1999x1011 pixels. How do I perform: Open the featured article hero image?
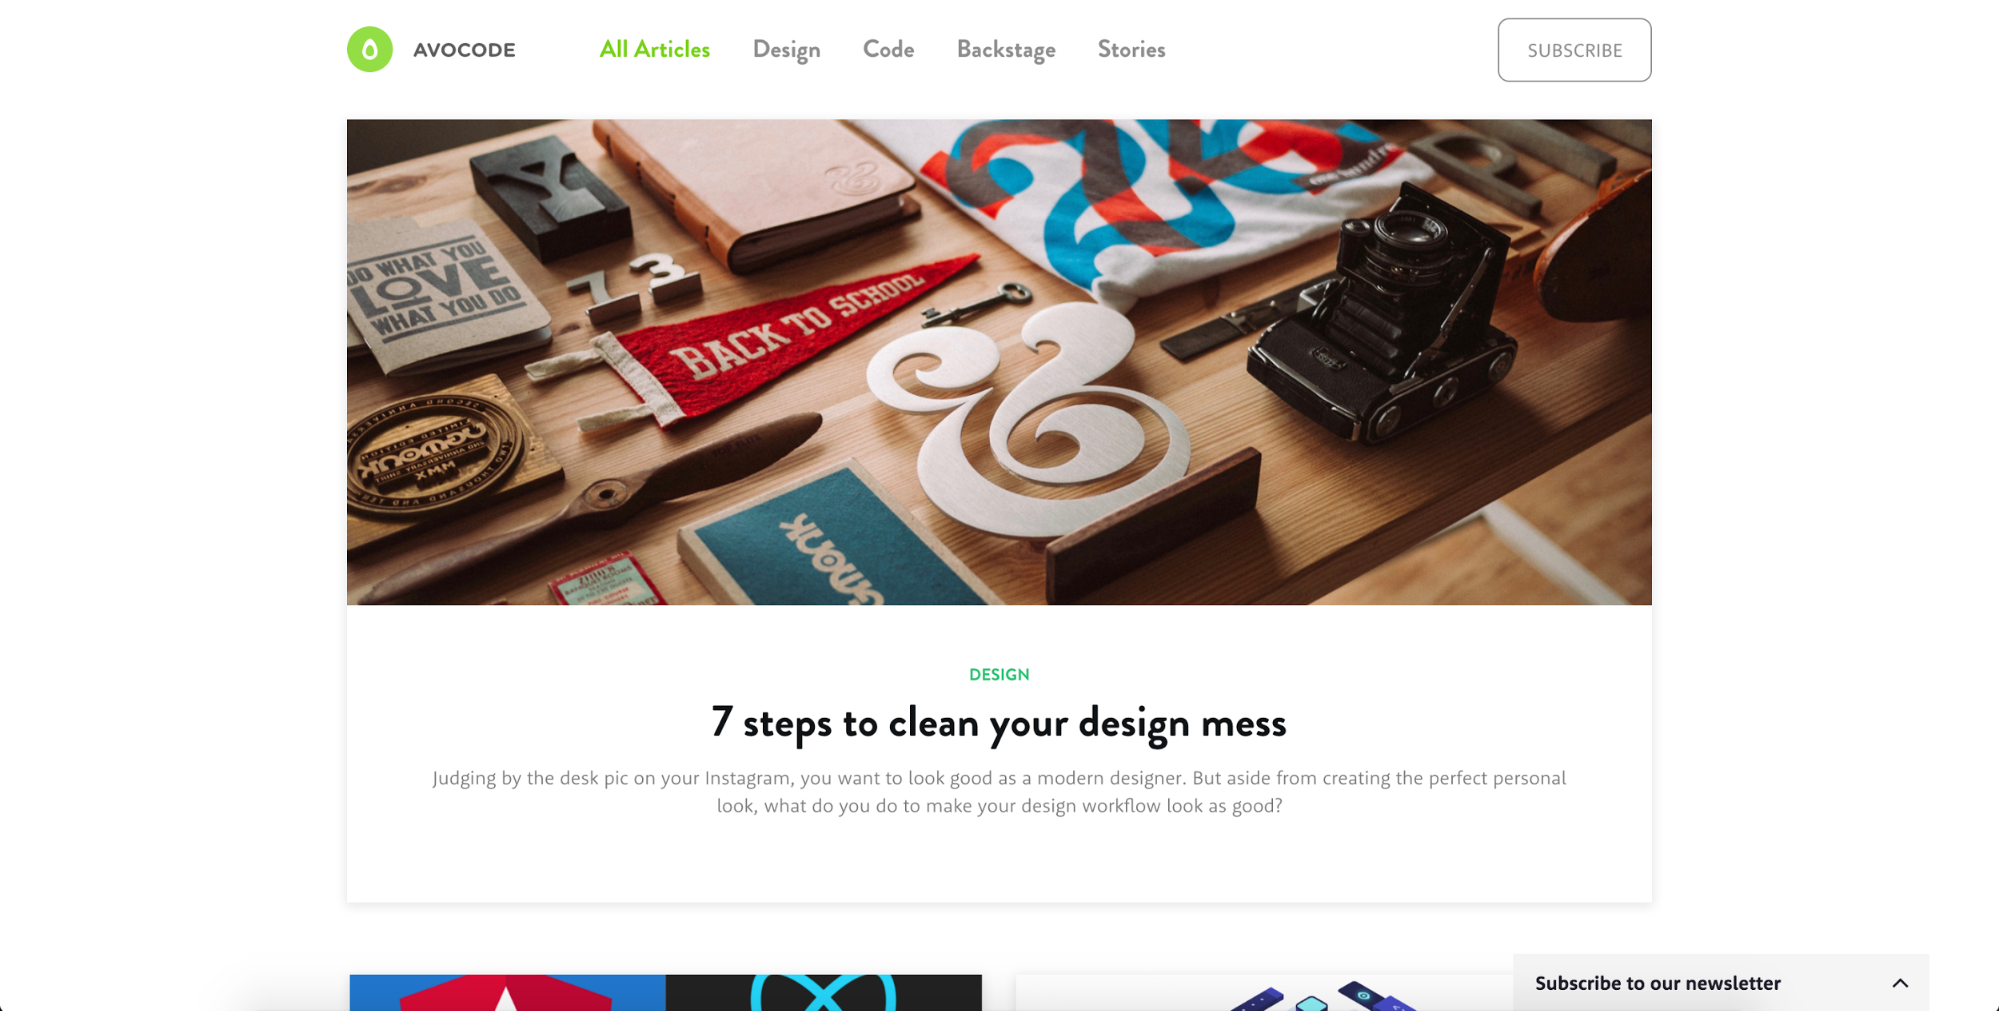tap(999, 362)
